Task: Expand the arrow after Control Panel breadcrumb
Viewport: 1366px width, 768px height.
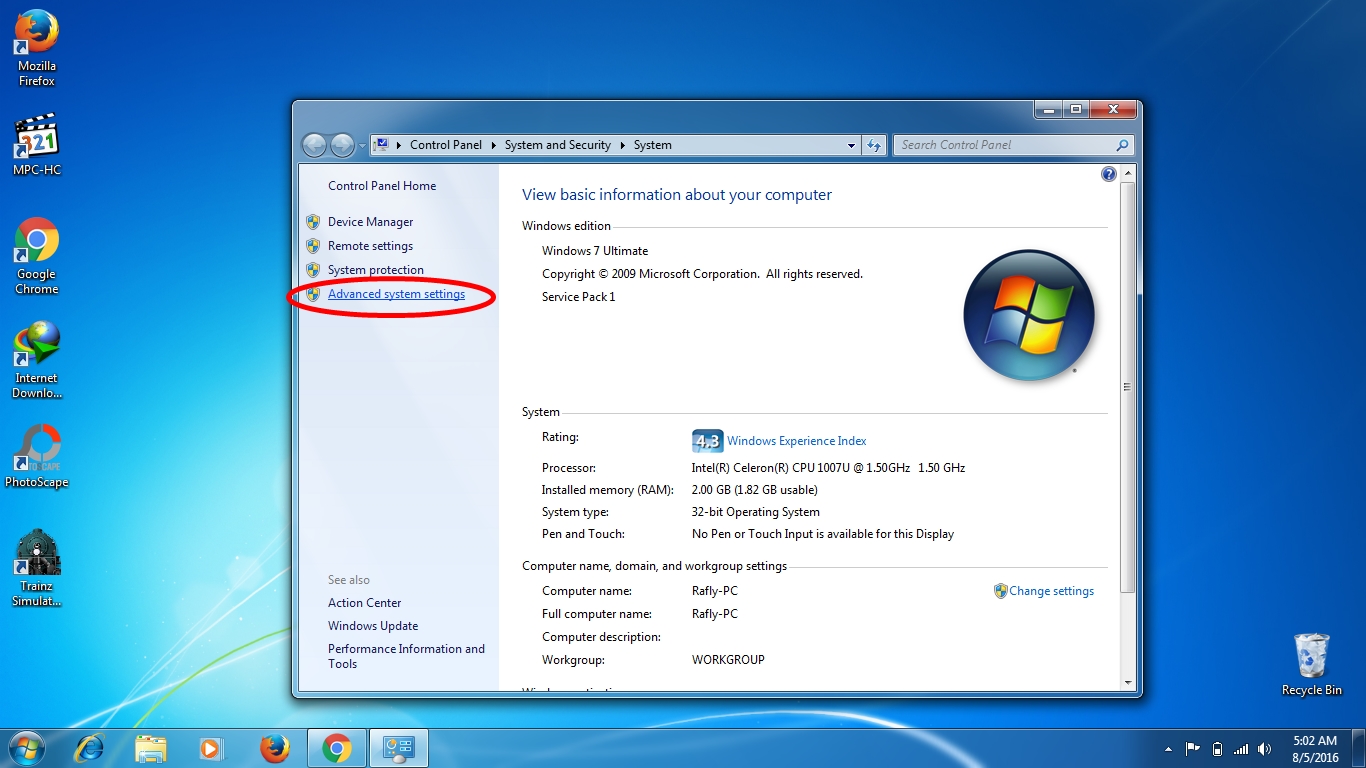Action: tap(493, 145)
